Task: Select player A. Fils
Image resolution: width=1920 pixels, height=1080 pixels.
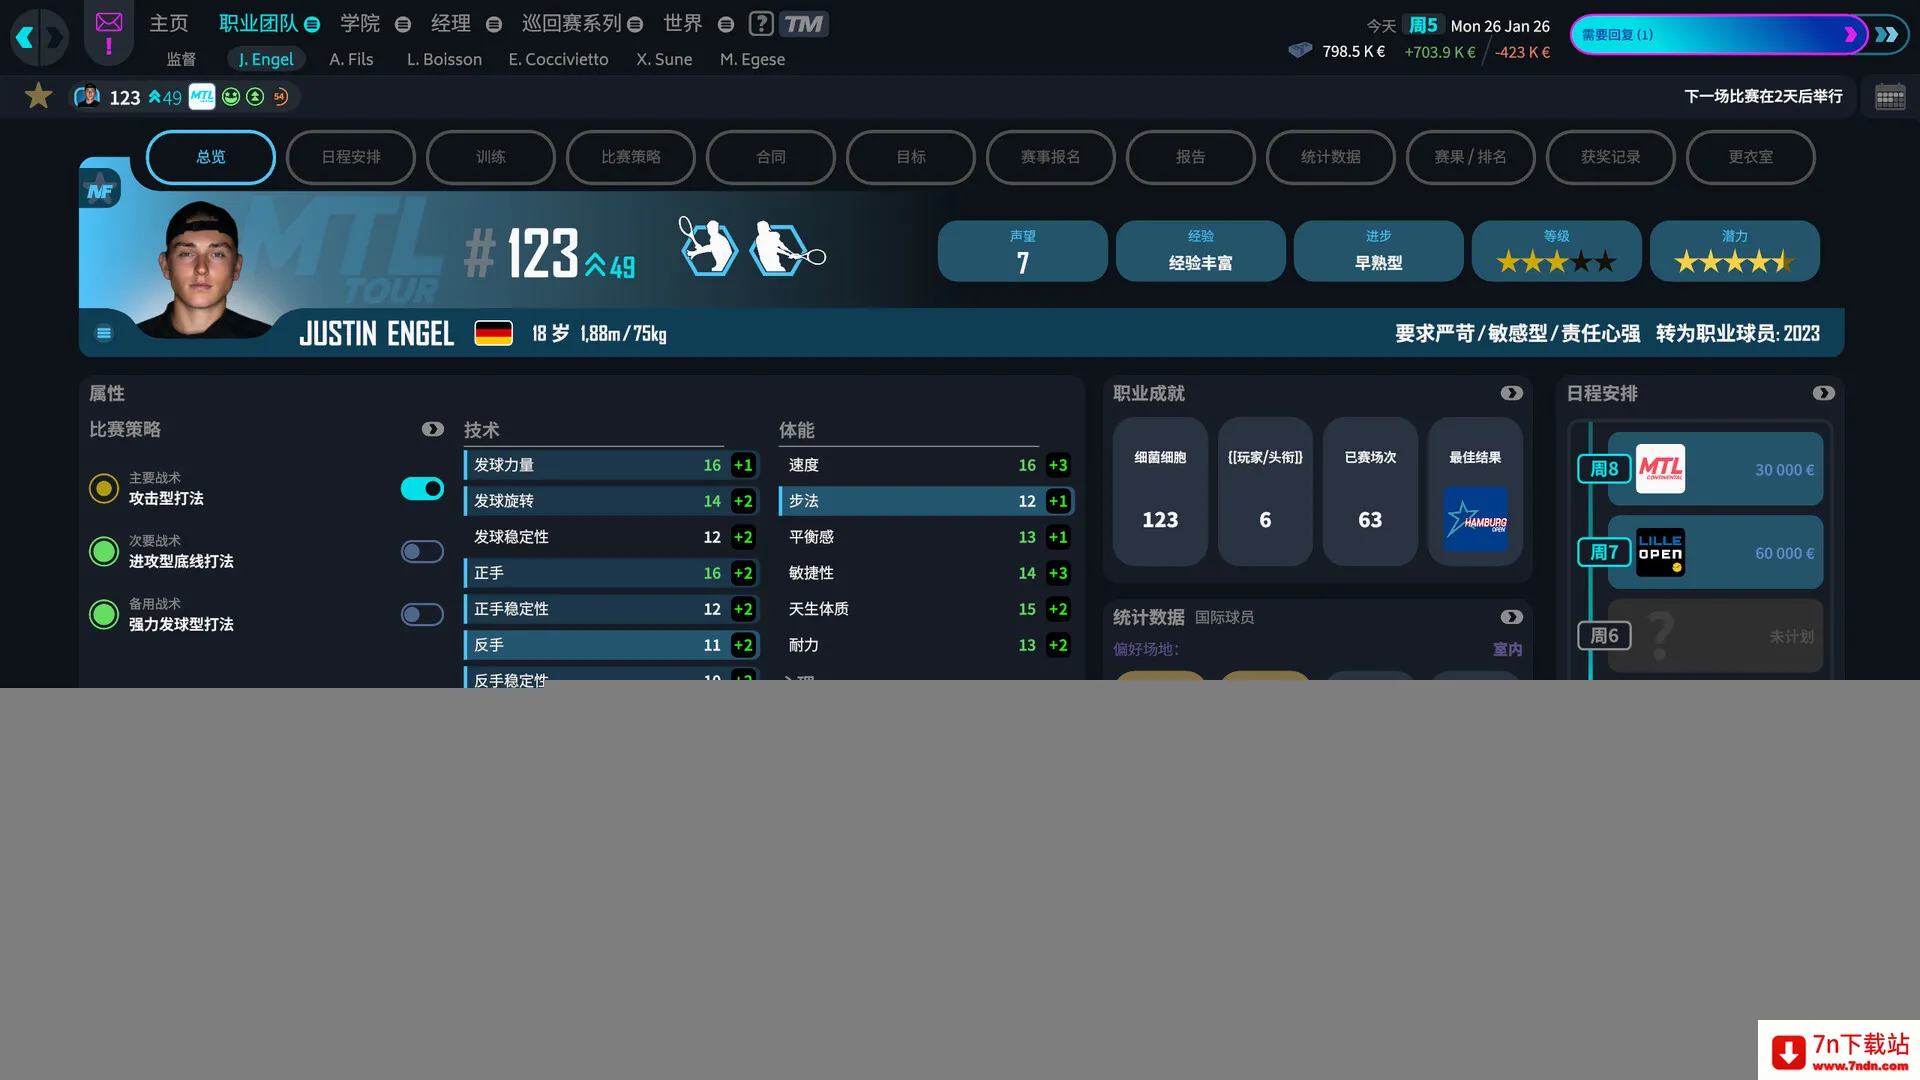Action: 351,59
